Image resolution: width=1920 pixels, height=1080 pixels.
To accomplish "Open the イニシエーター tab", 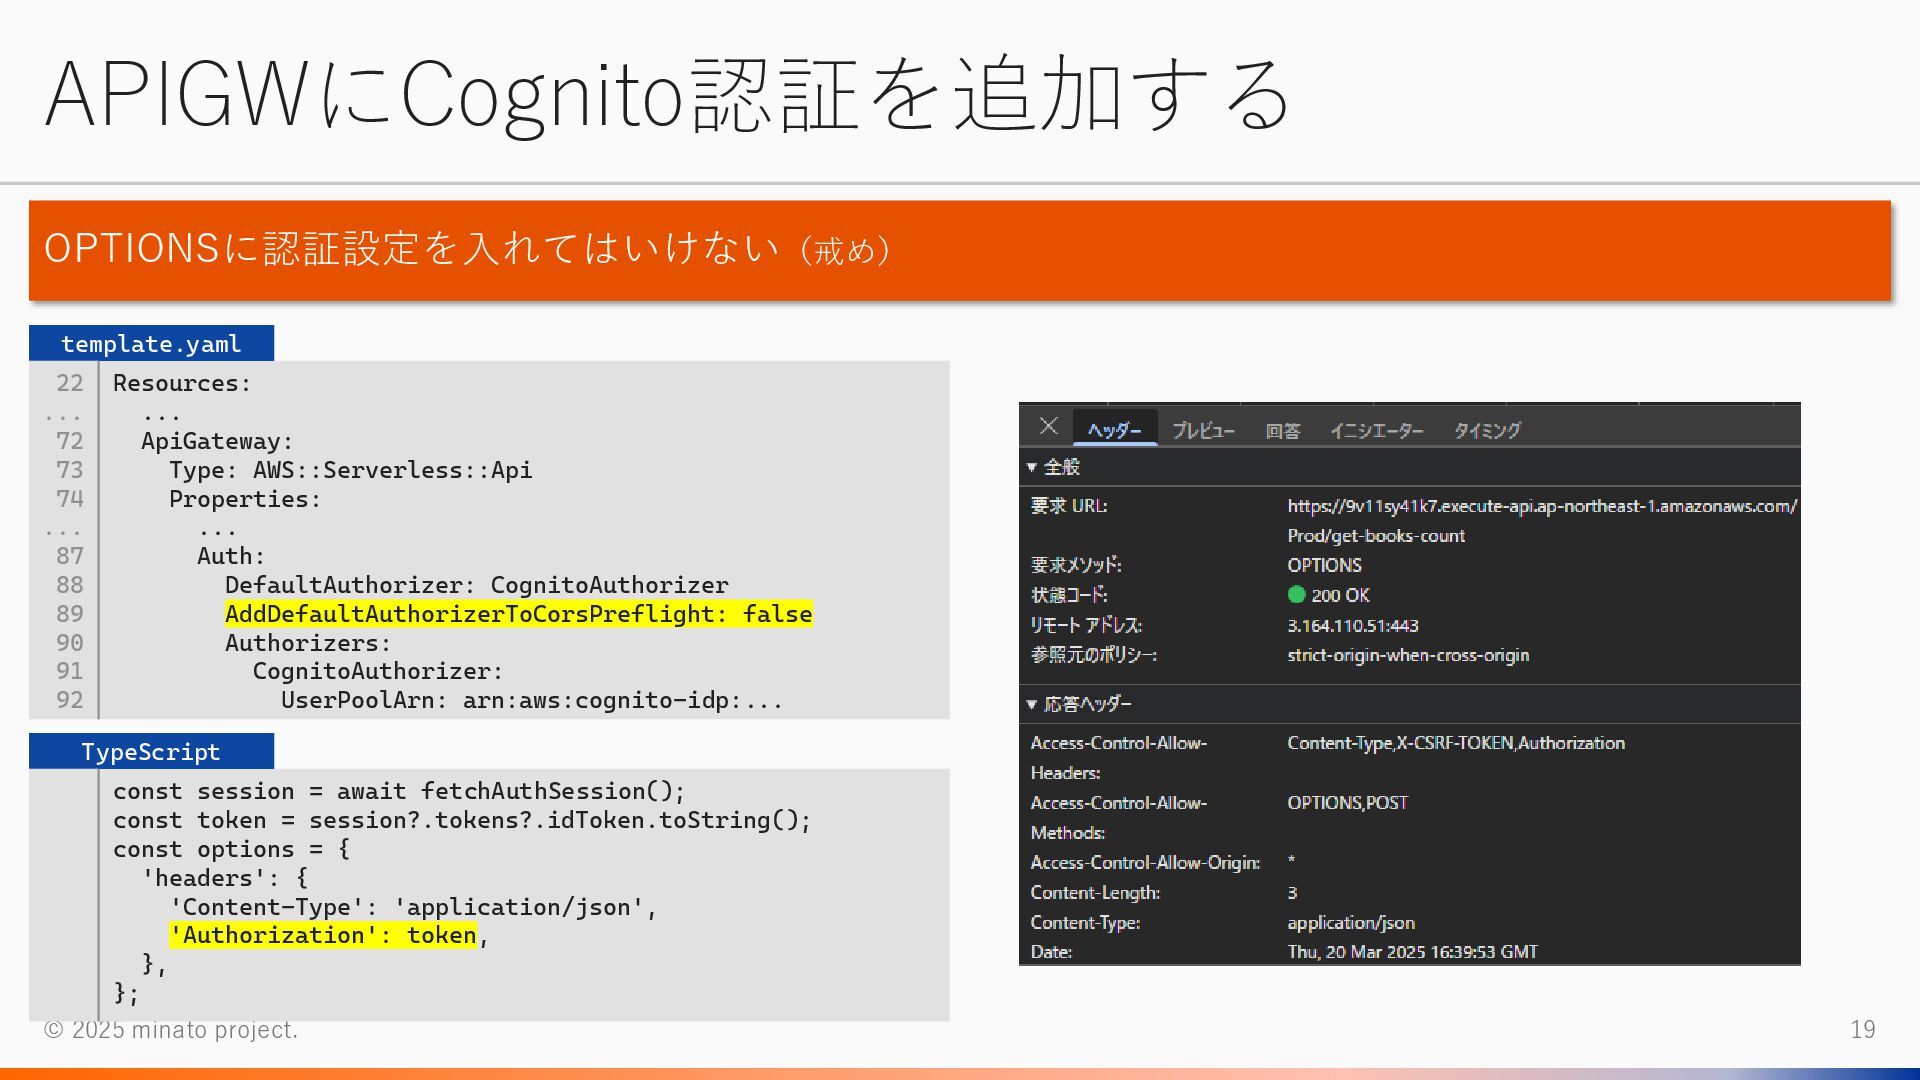I will (x=1376, y=430).
